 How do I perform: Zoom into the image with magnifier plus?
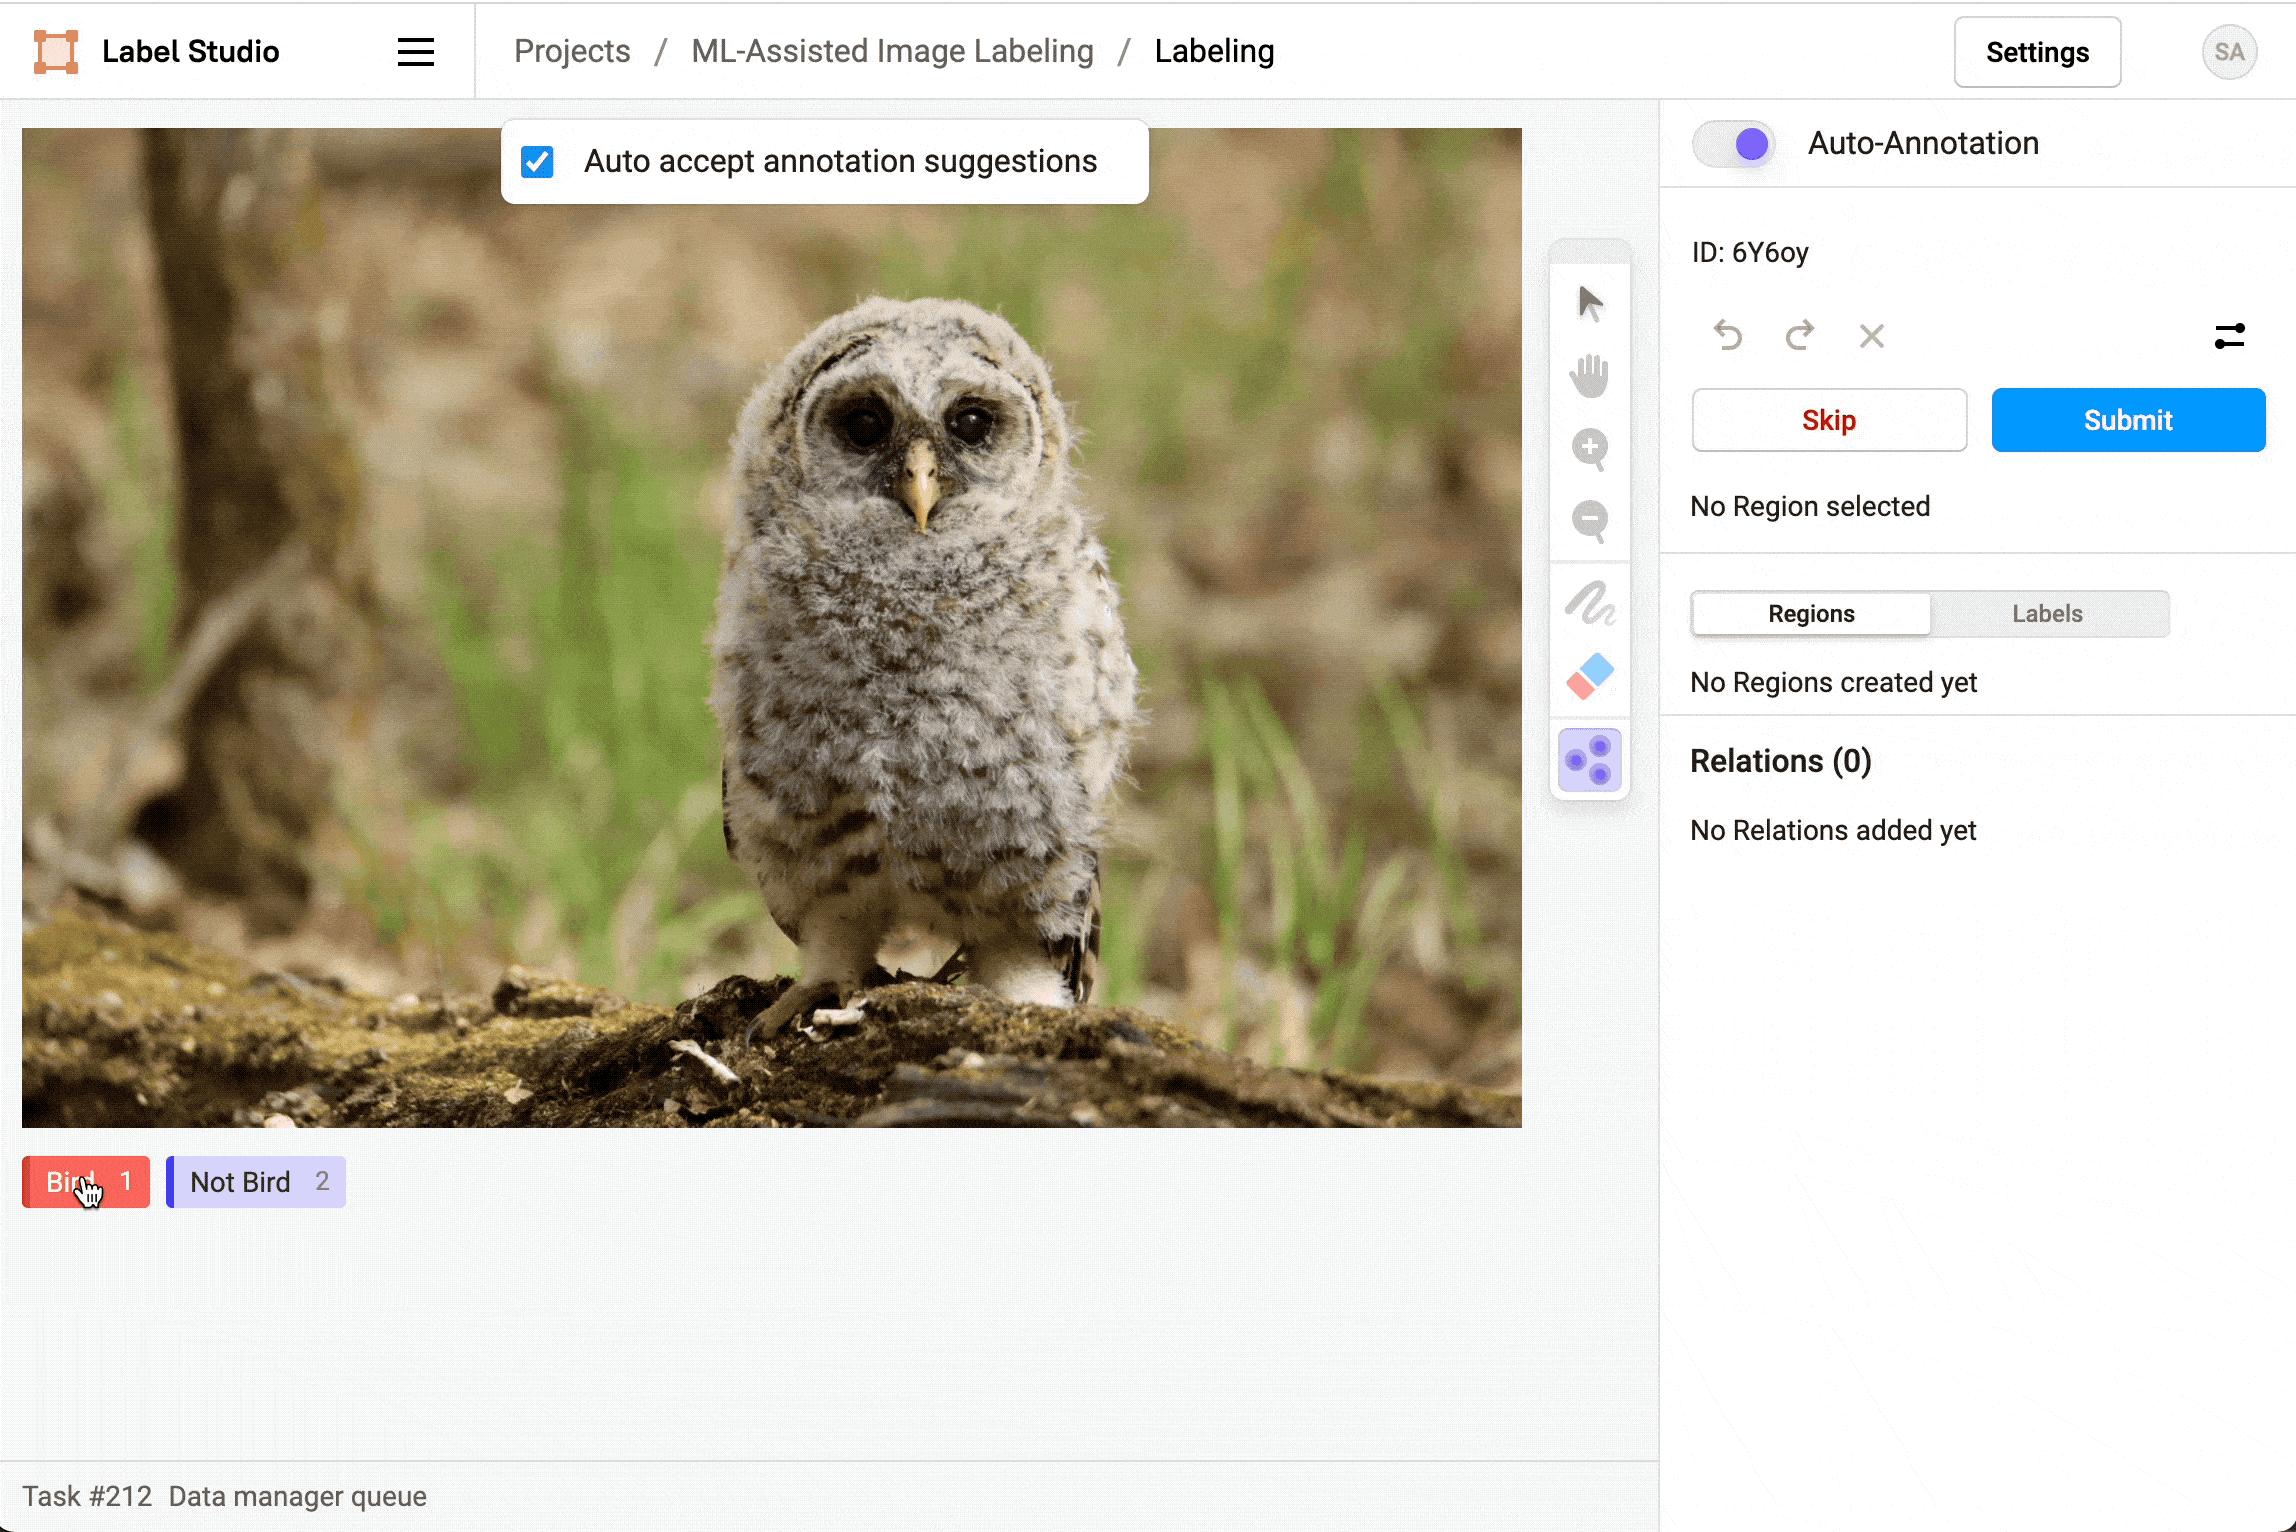[x=1590, y=450]
